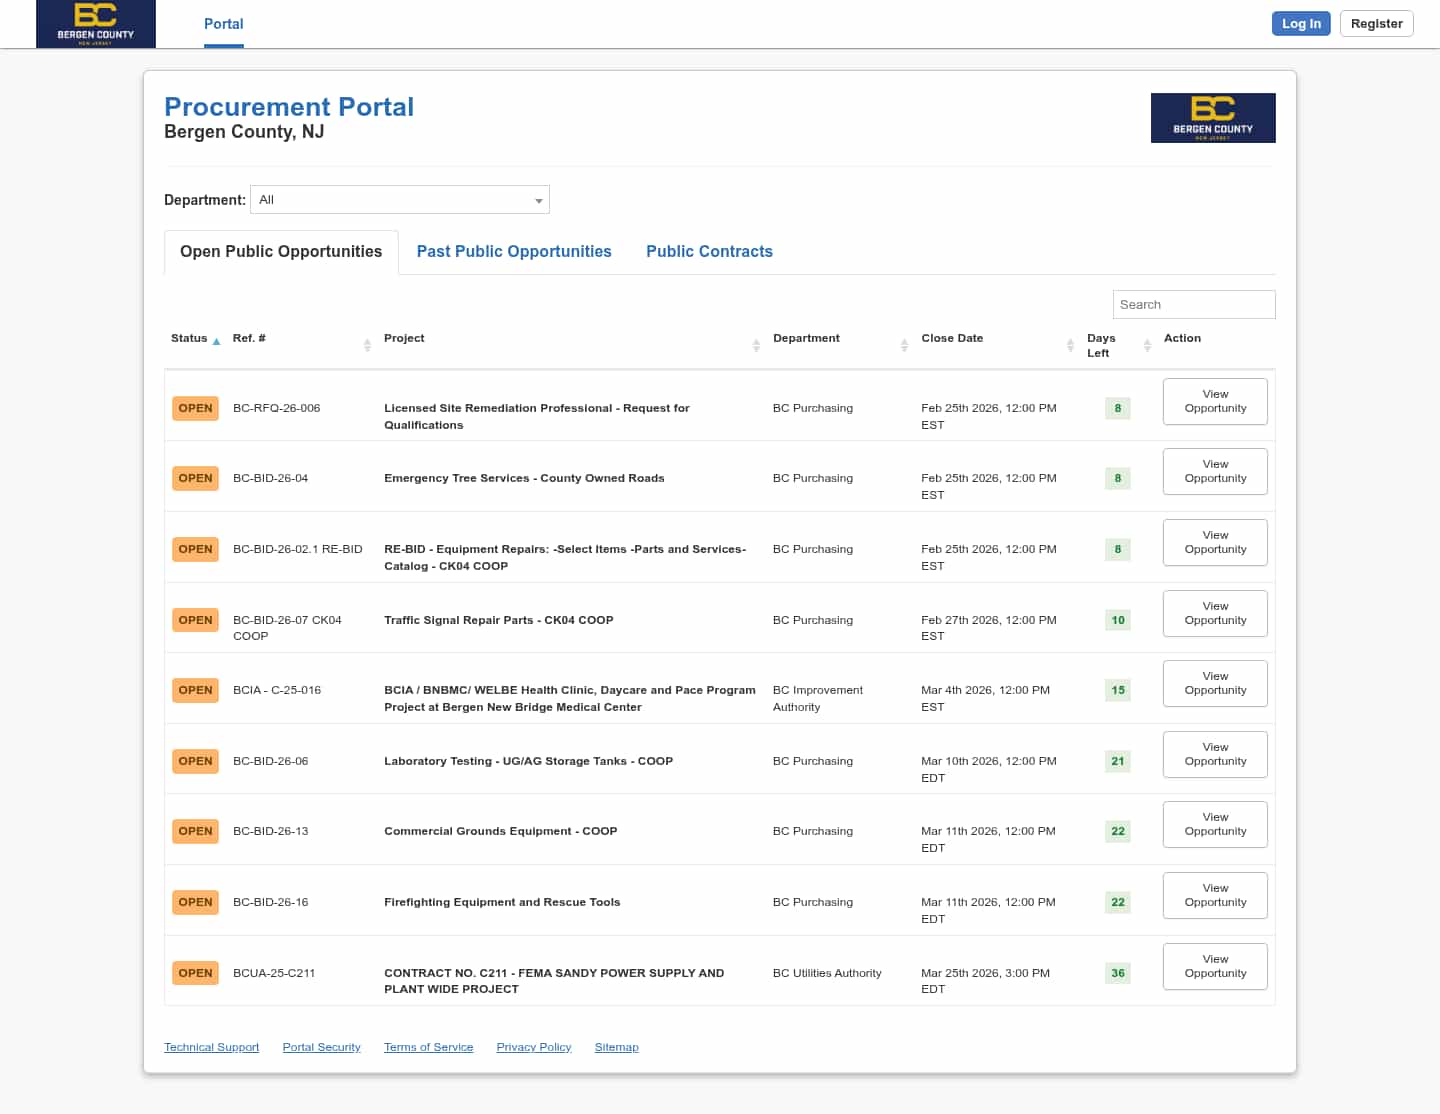This screenshot has height=1114, width=1440.
Task: Focus the Search input field
Action: point(1193,305)
